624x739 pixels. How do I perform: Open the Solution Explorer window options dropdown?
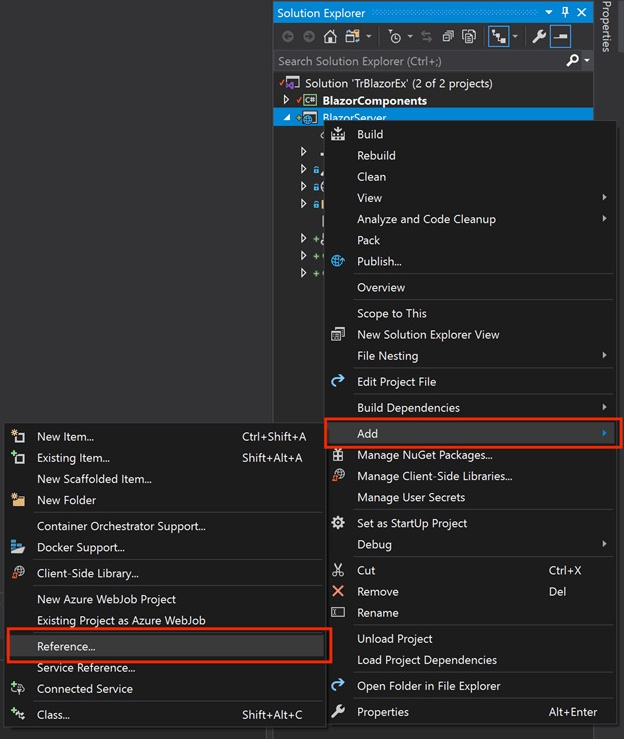tap(548, 13)
